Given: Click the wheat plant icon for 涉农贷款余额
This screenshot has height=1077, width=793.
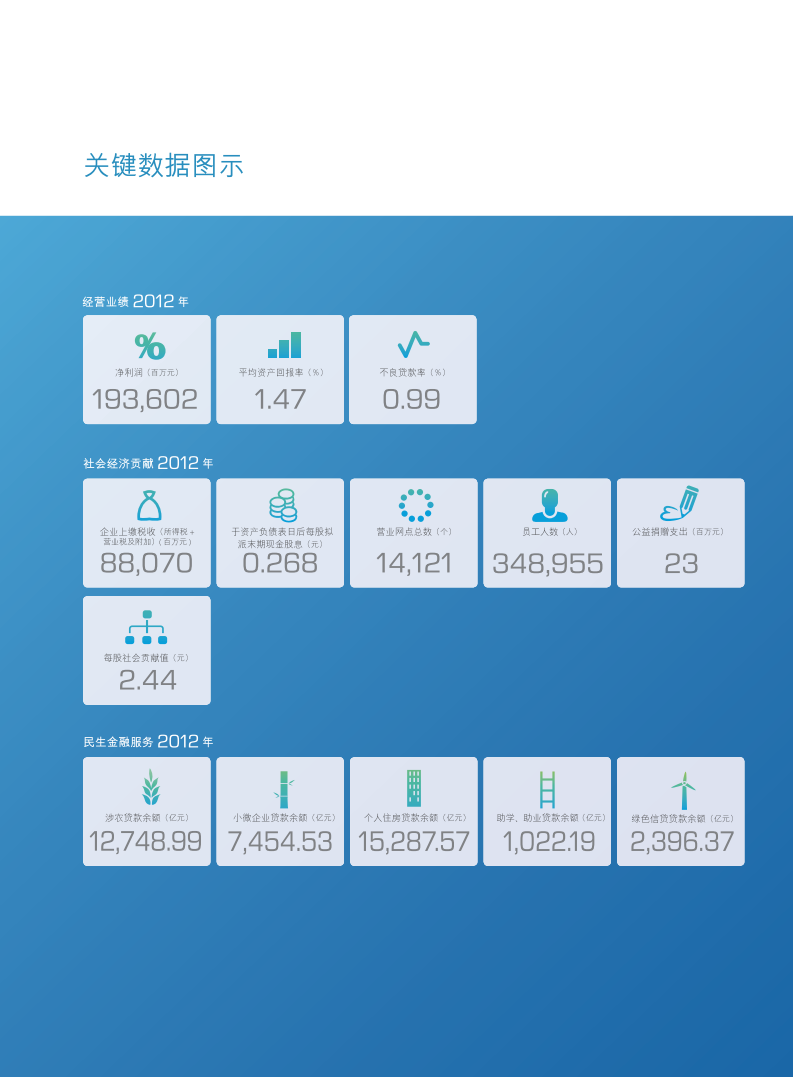Looking at the screenshot, I should (150, 787).
